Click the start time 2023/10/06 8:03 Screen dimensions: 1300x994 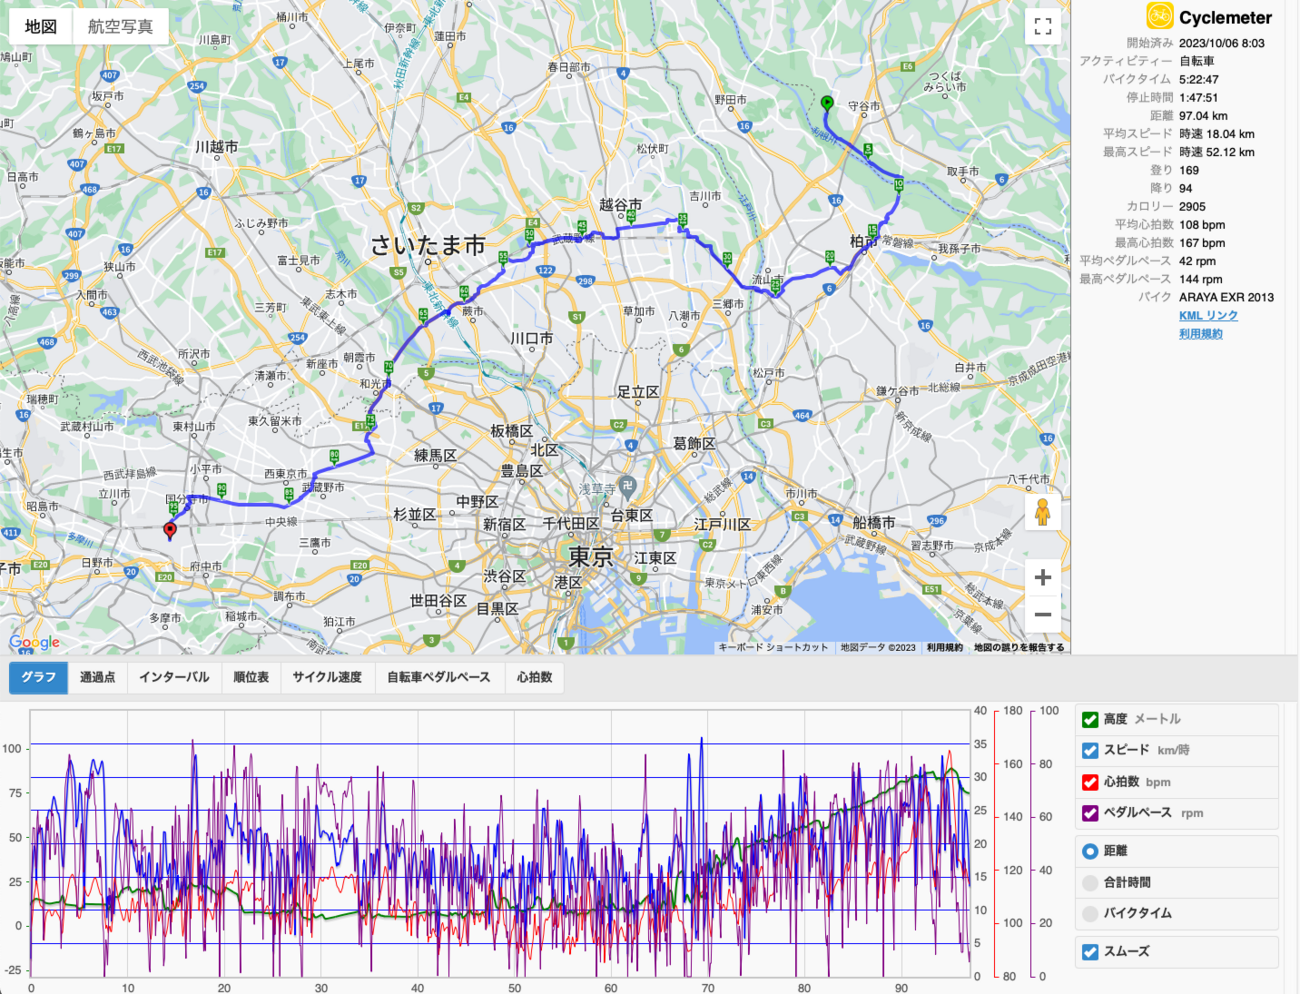coord(1222,43)
